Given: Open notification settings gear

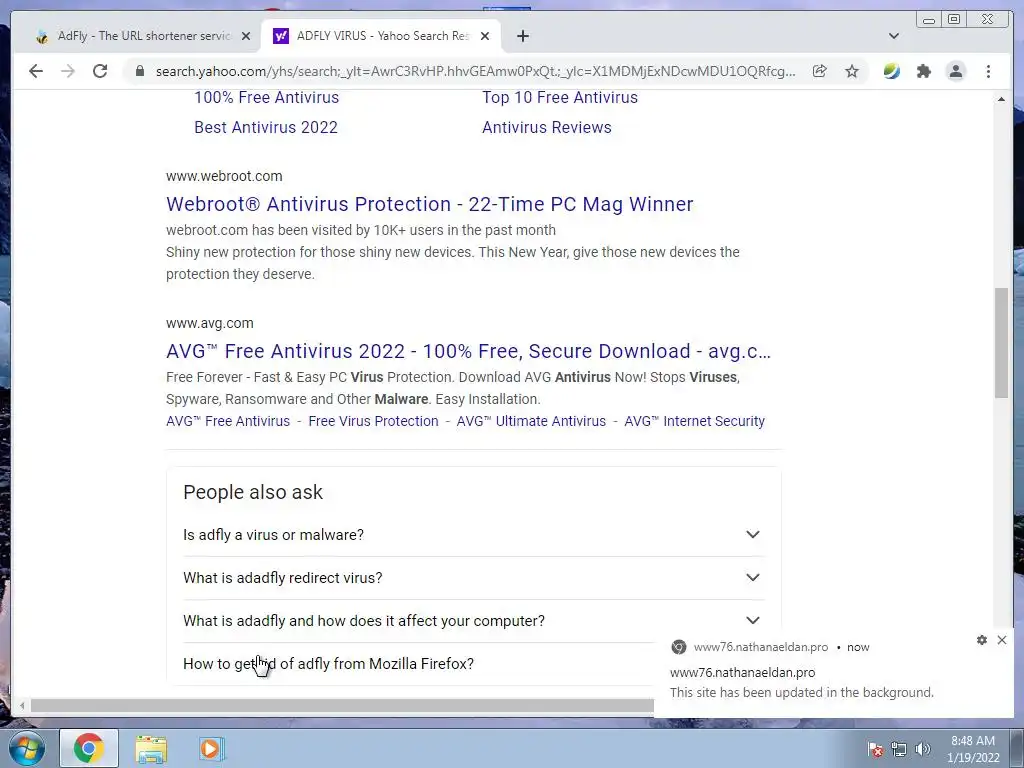Looking at the screenshot, I should (x=982, y=640).
